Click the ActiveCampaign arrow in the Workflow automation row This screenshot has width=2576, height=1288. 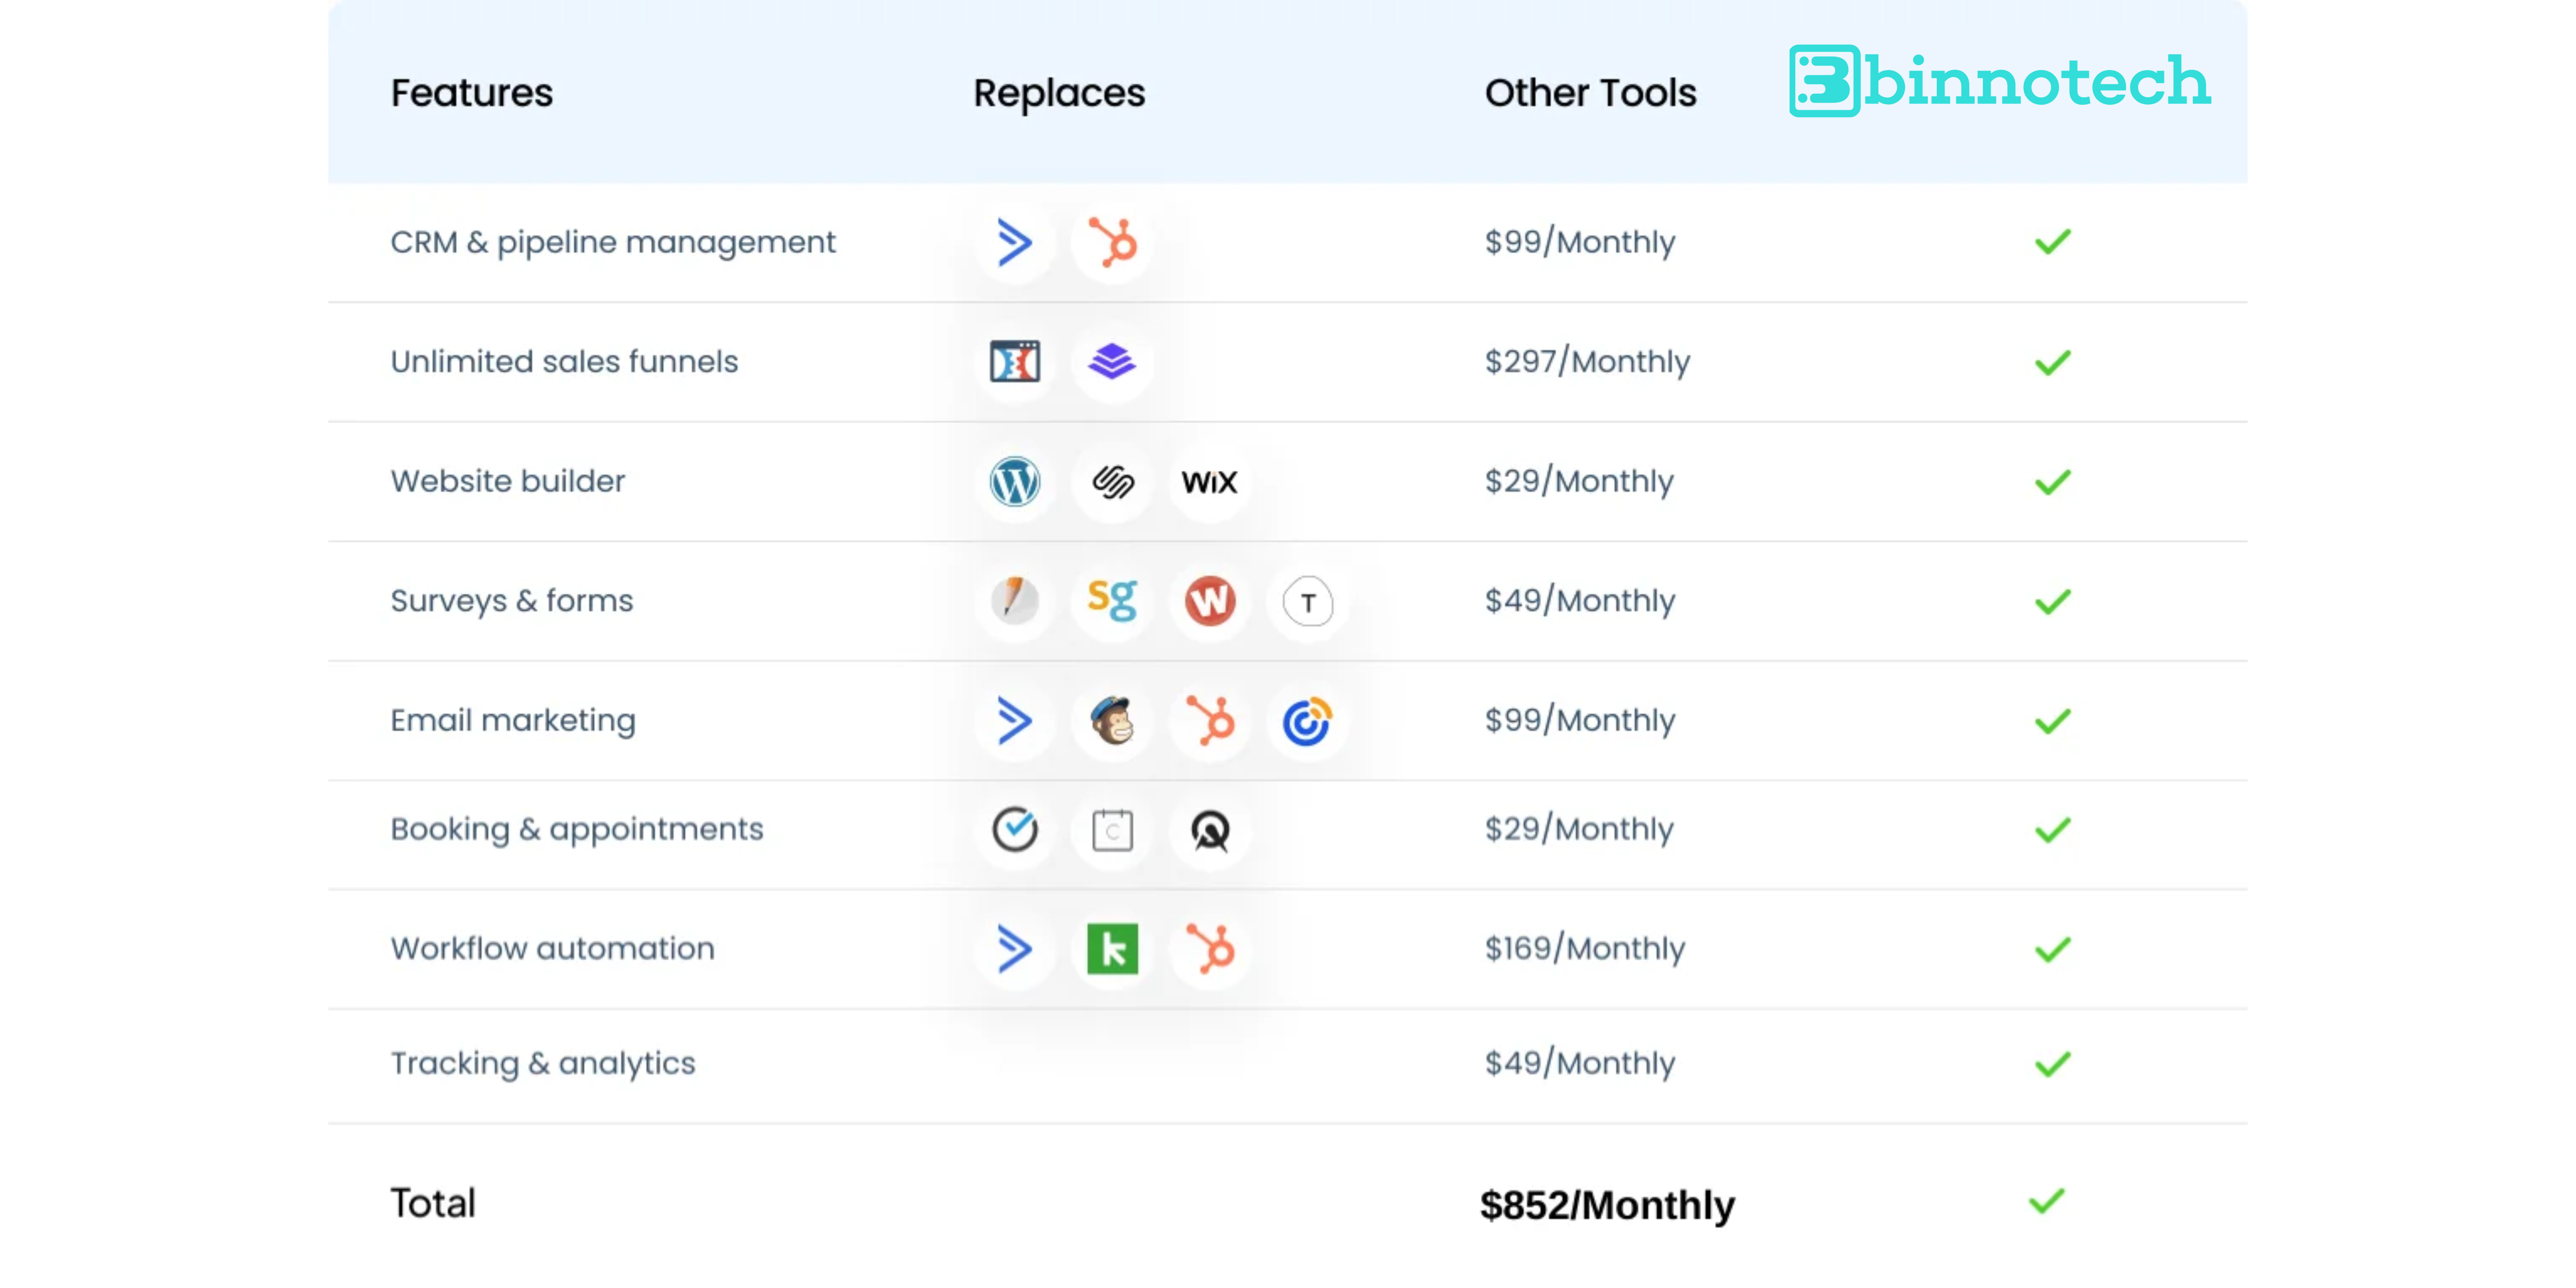pos(1014,948)
